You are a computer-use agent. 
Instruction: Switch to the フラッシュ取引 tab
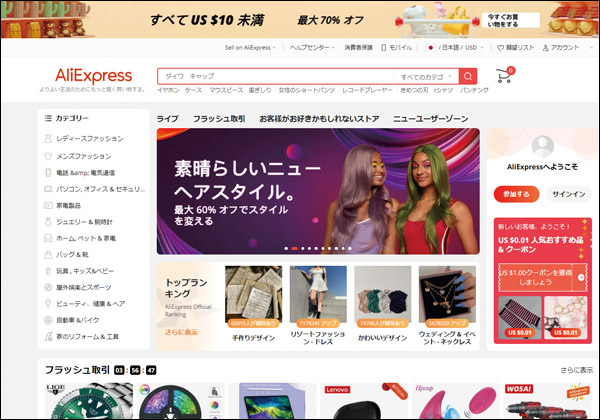click(219, 119)
